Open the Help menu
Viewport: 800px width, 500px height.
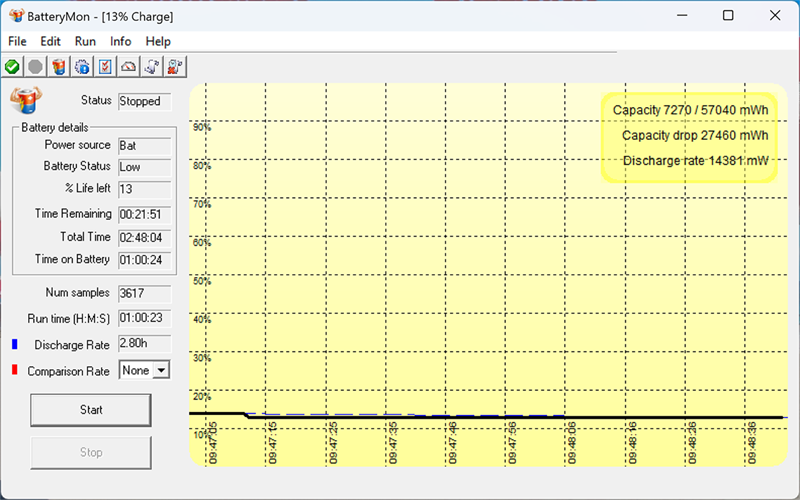click(x=158, y=41)
